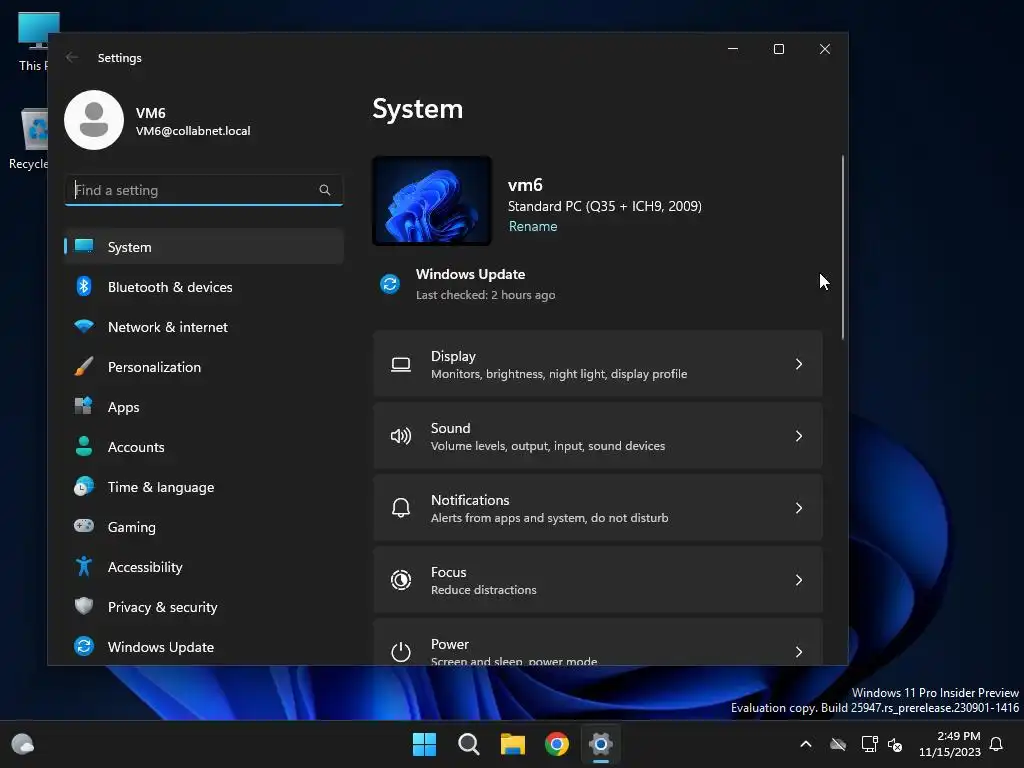Click the System page vertical scrollbar
Image resolution: width=1024 pixels, height=768 pixels.
click(843, 248)
